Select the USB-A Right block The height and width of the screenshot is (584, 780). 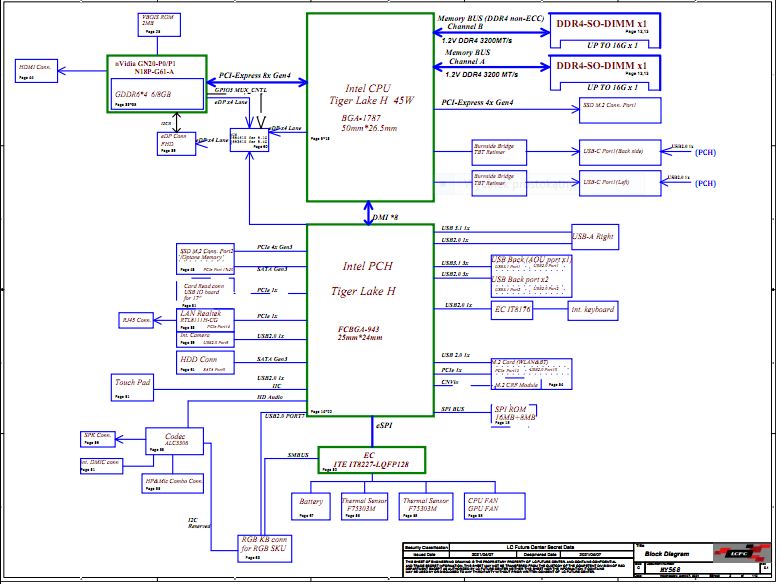click(595, 237)
